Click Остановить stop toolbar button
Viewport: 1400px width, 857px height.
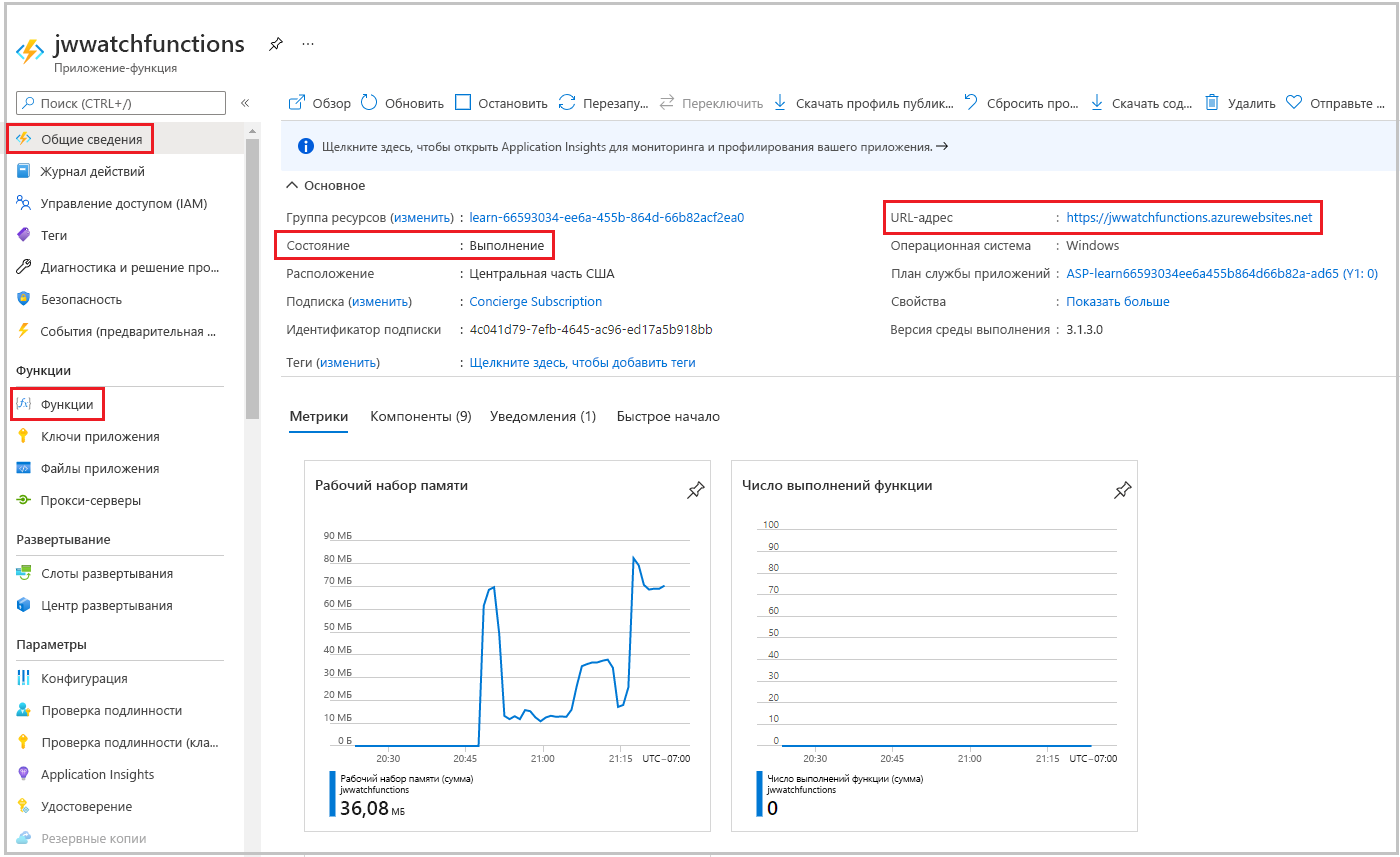tap(502, 103)
